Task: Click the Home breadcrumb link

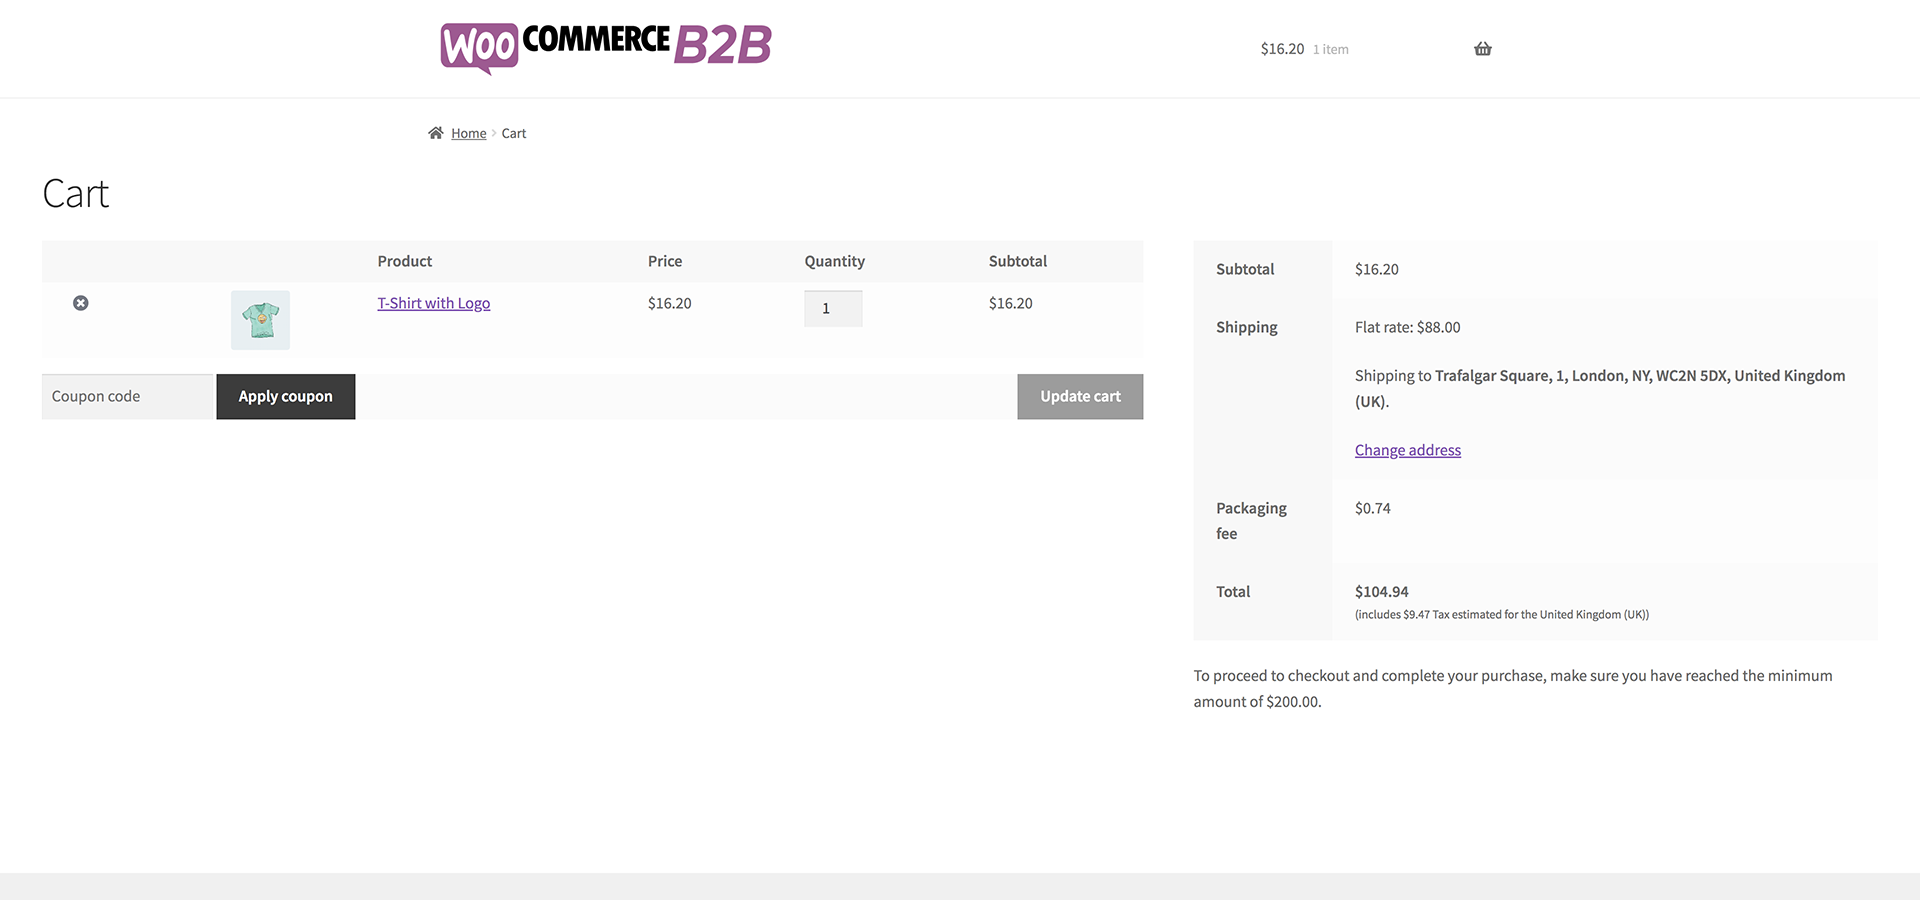Action: tap(468, 133)
